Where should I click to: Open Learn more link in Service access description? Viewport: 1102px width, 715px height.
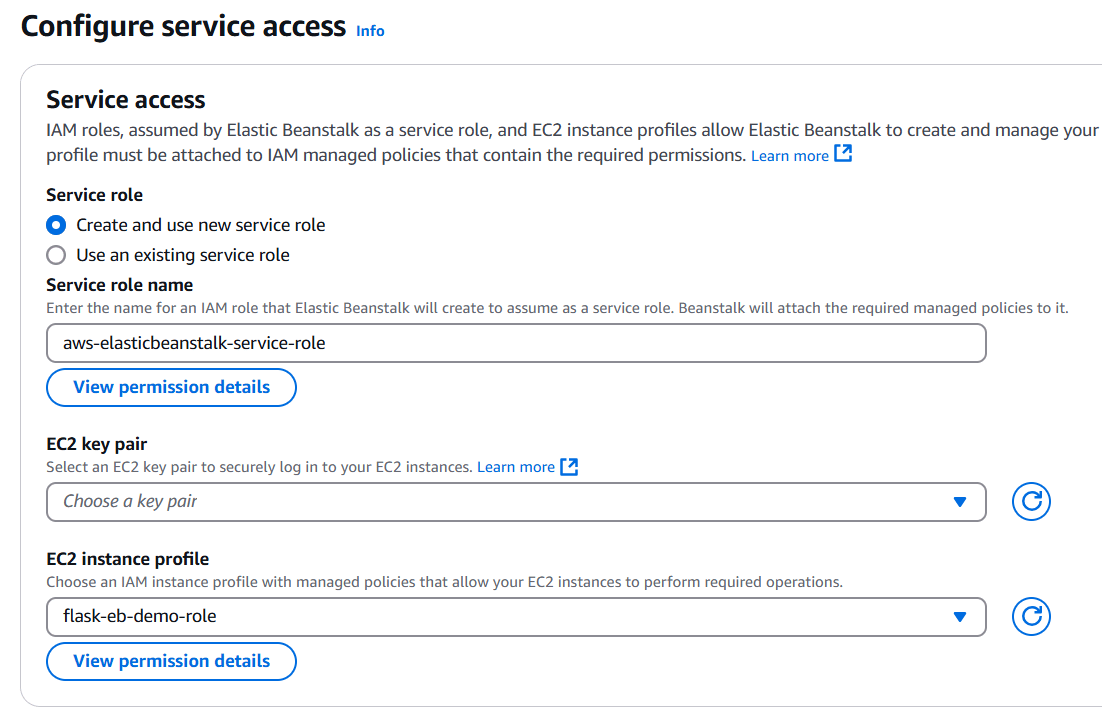[789, 156]
